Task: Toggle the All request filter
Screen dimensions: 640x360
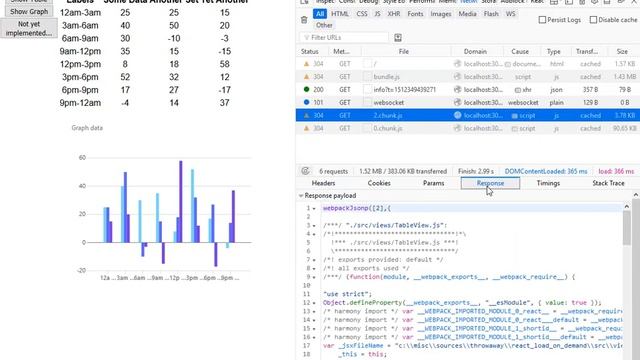Action: pos(320,14)
